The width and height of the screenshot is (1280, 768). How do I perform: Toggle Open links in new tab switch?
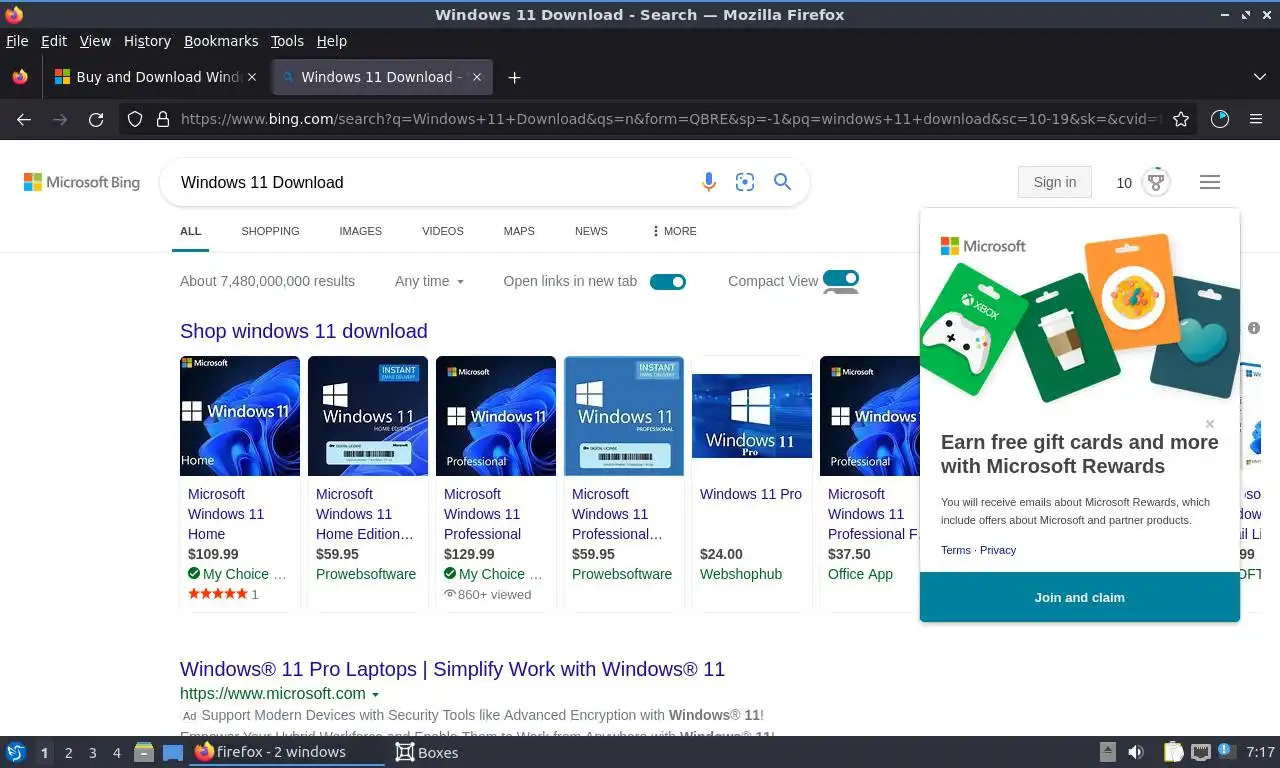(x=668, y=281)
